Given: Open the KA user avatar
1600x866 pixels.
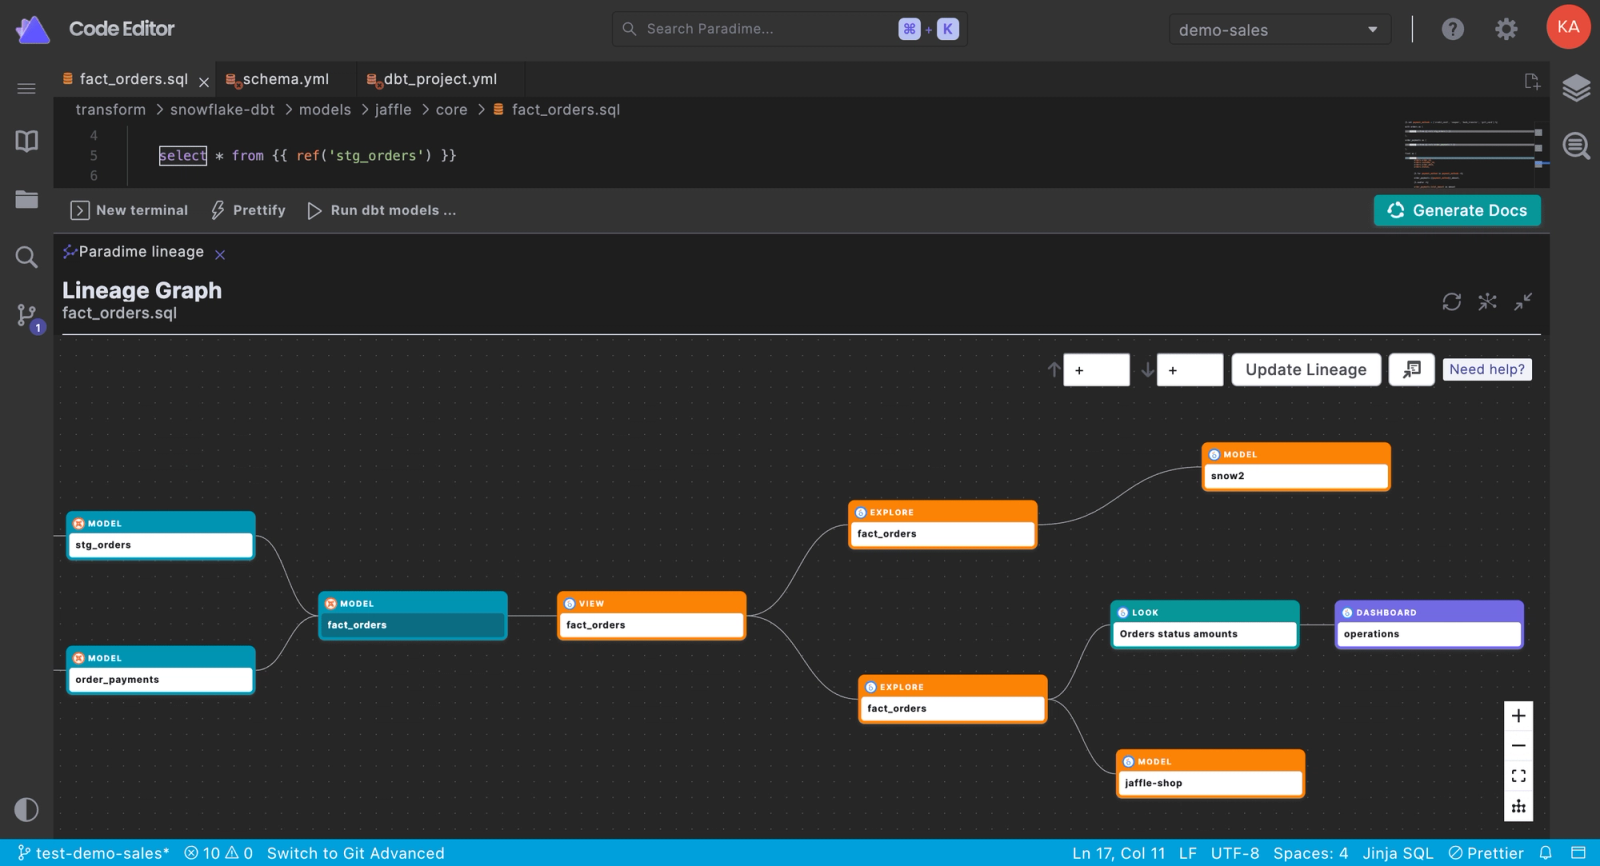Looking at the screenshot, I should (1568, 27).
